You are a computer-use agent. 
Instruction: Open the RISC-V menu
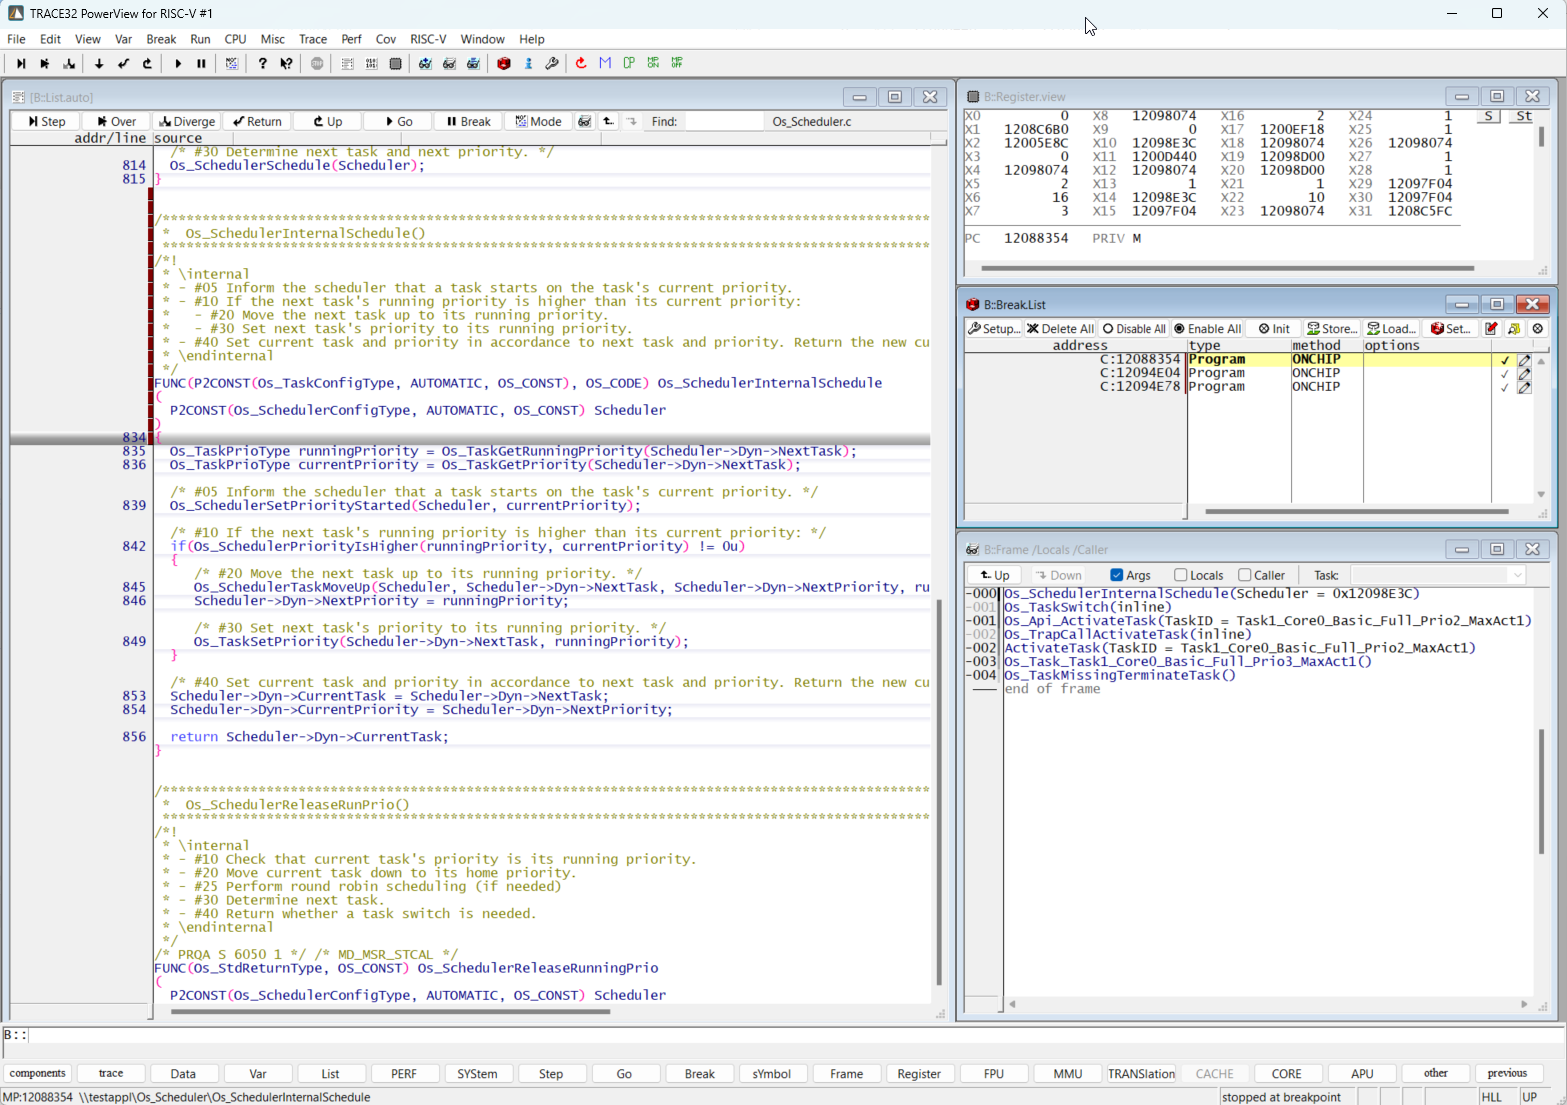(x=428, y=39)
